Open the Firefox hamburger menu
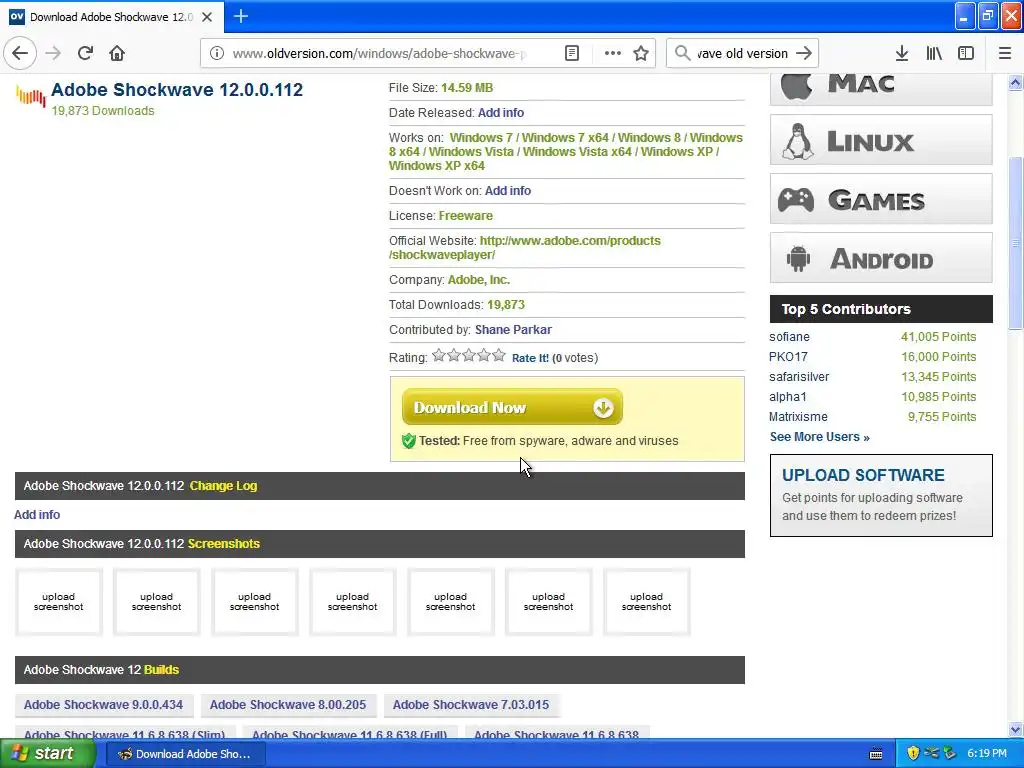 1005,54
